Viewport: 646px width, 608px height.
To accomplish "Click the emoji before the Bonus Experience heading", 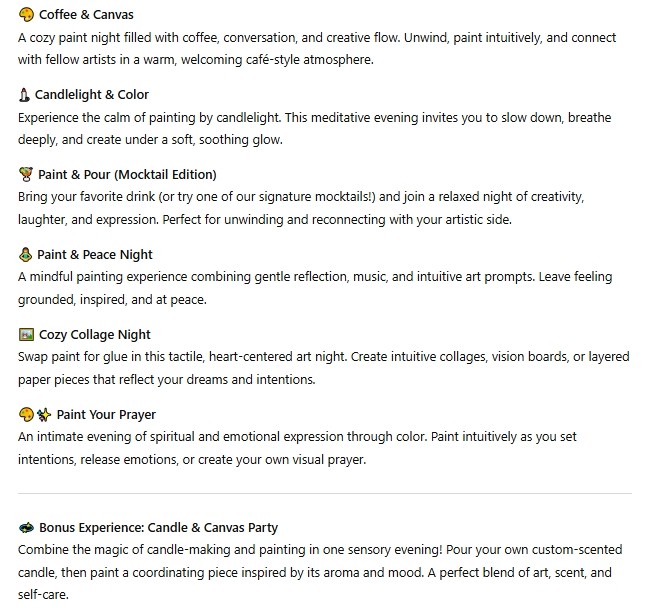I will point(26,527).
